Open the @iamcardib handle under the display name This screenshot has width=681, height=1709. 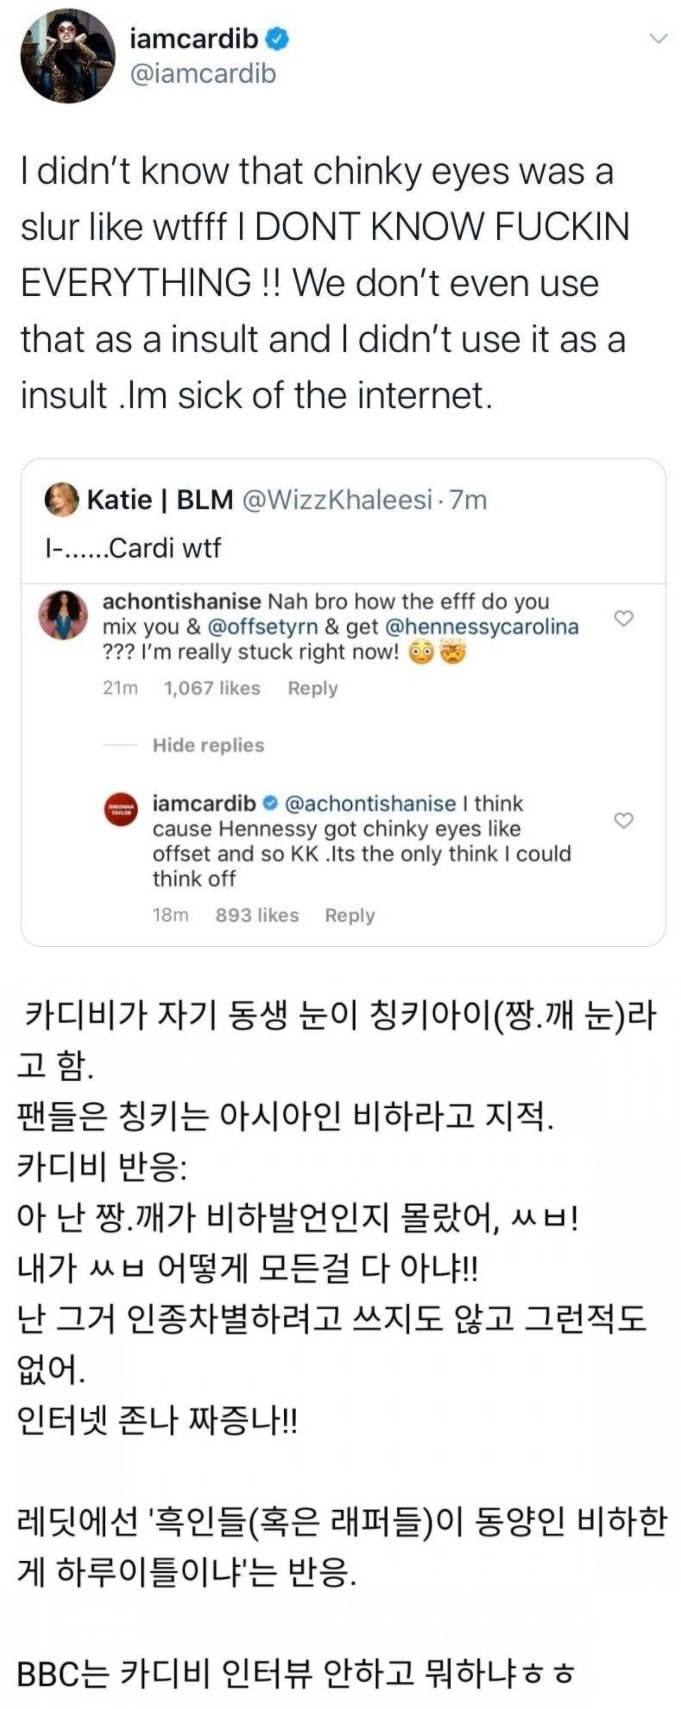tap(203, 74)
